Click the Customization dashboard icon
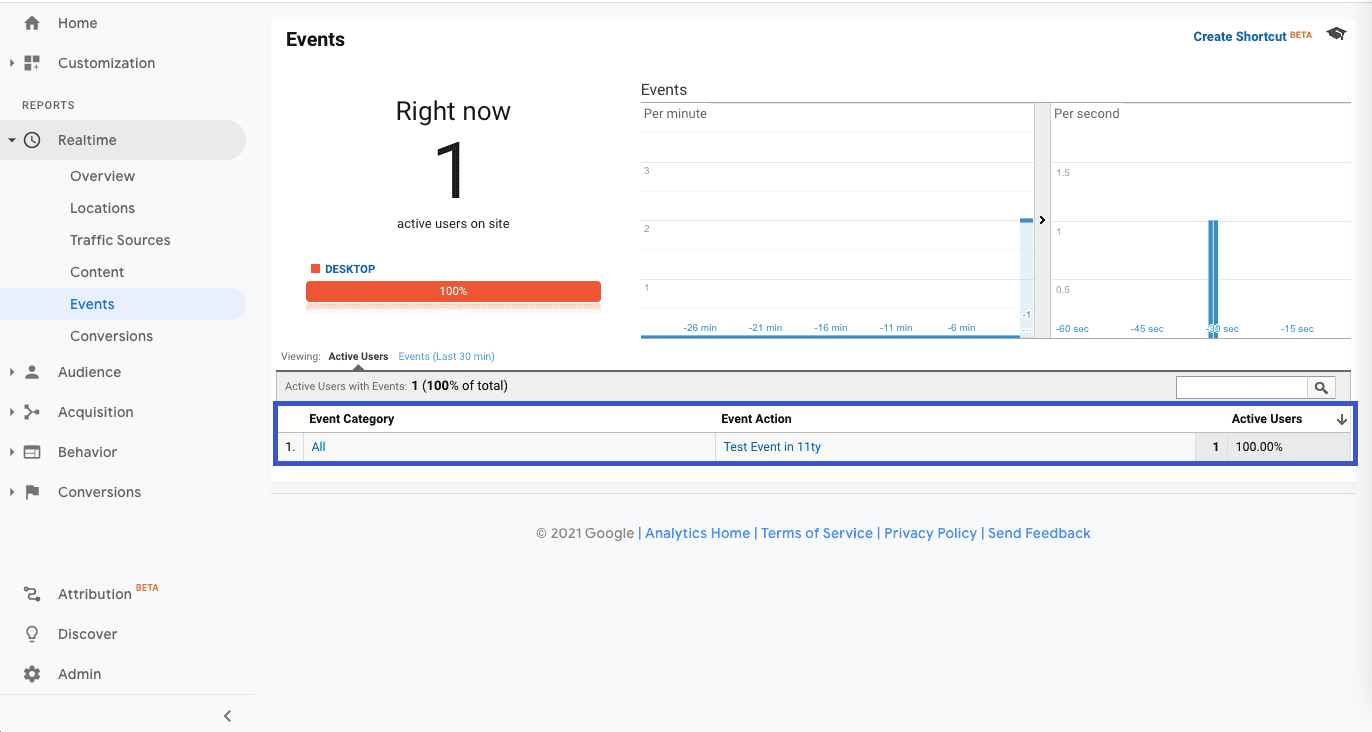This screenshot has height=732, width=1372. pos(32,63)
